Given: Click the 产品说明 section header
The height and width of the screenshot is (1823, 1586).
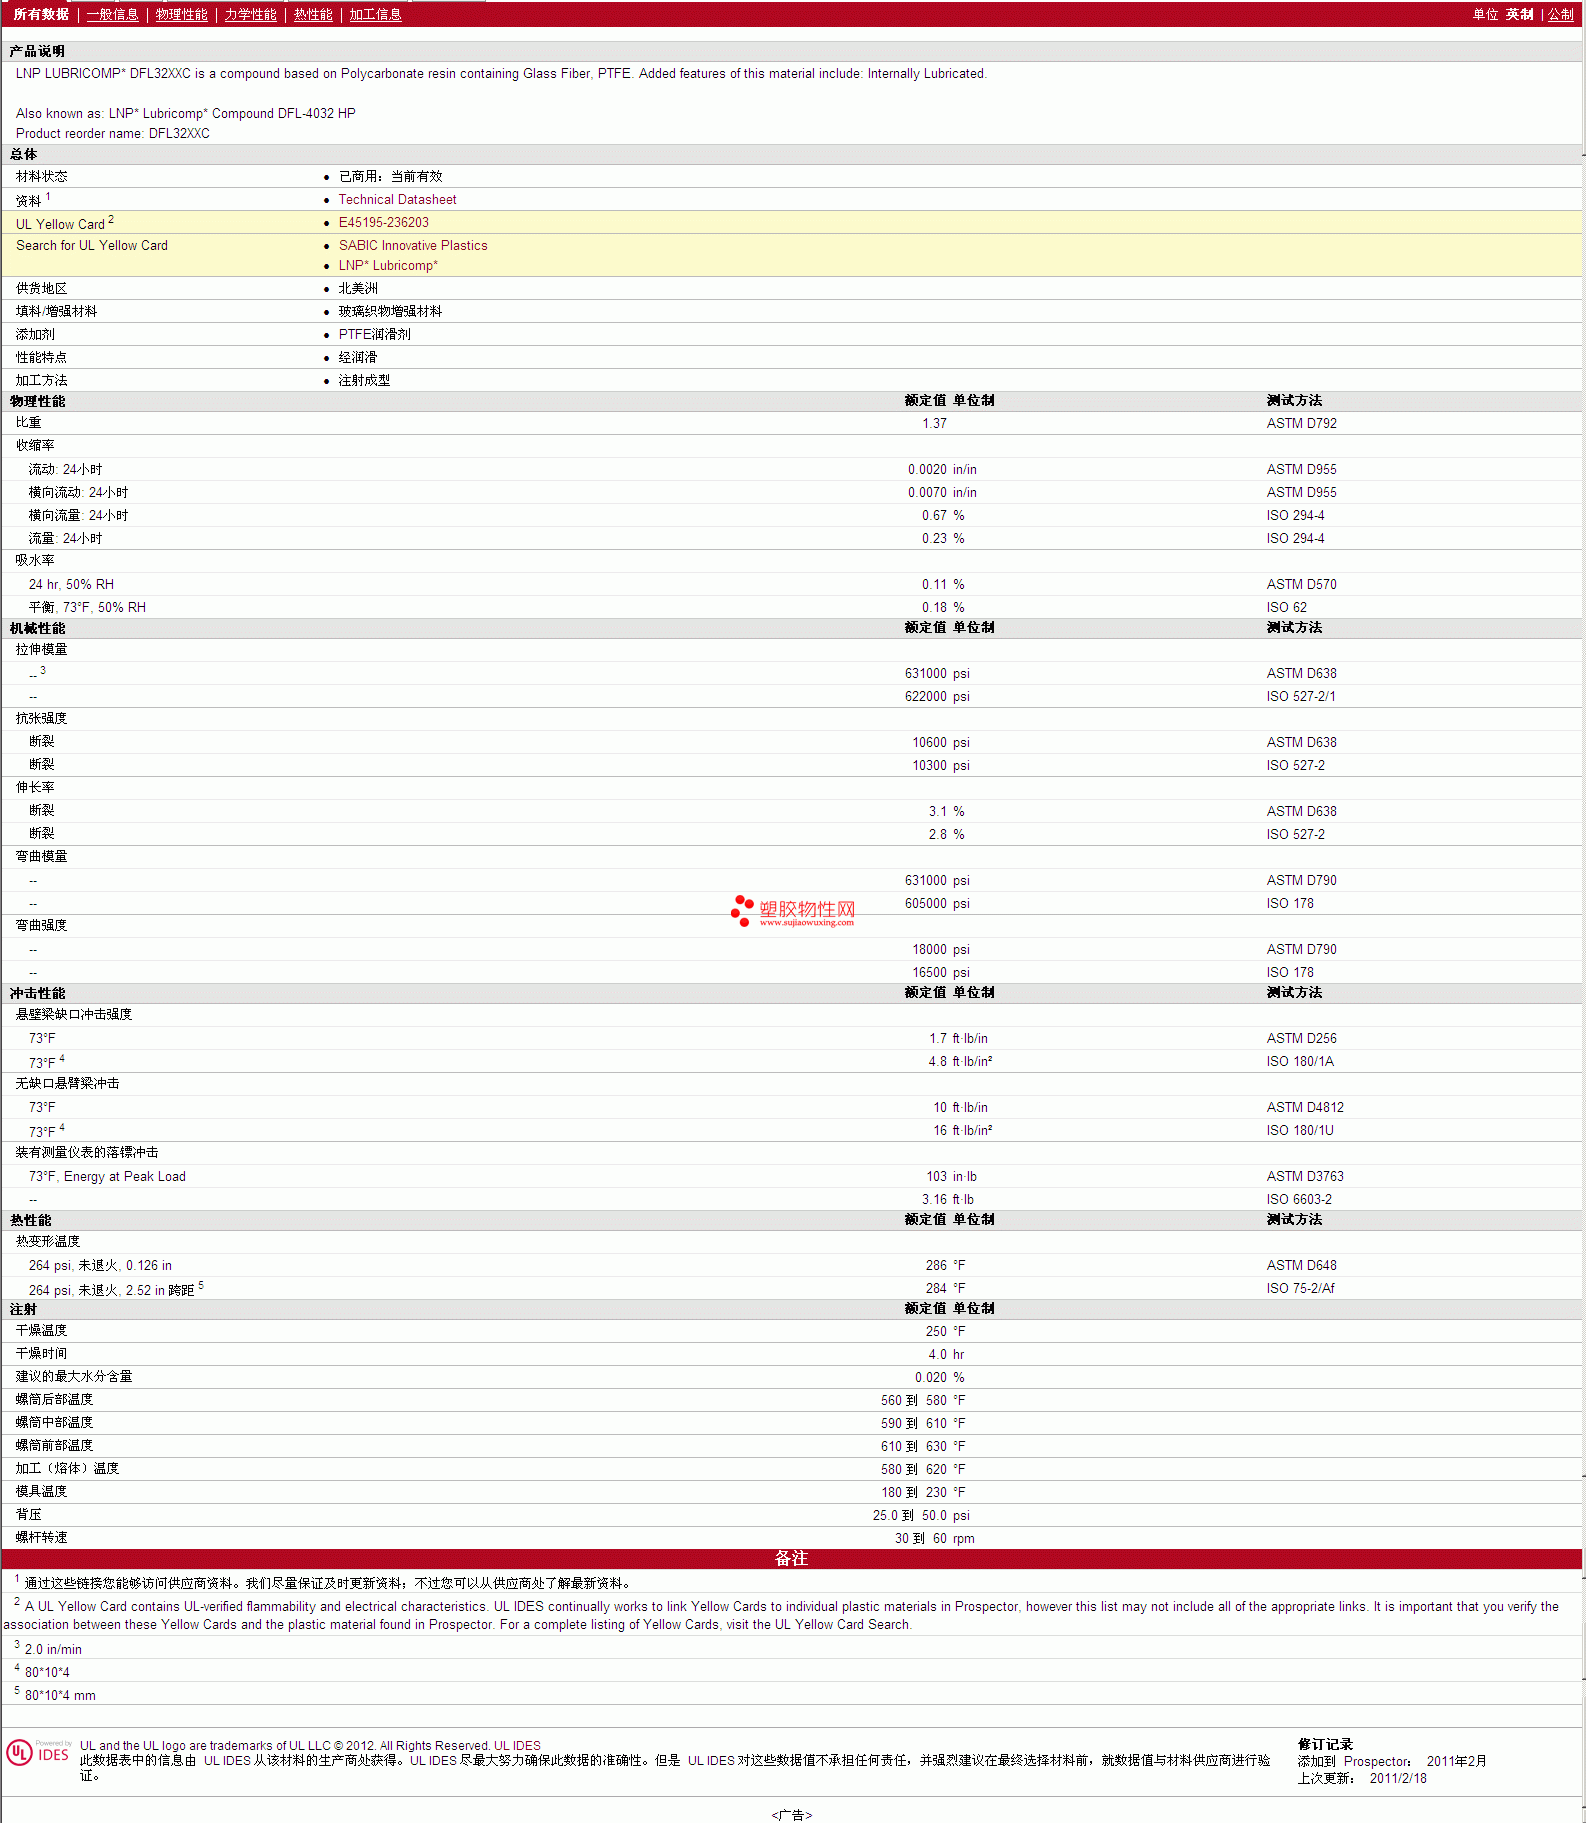Looking at the screenshot, I should click(x=37, y=51).
